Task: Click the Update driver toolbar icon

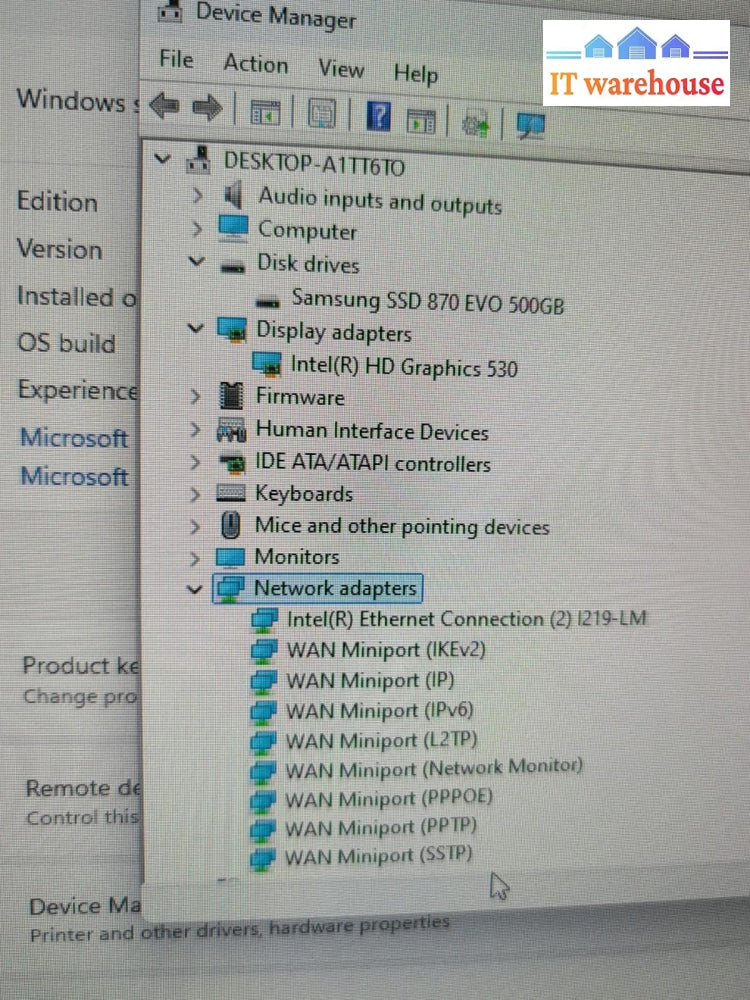Action: pyautogui.click(x=475, y=122)
